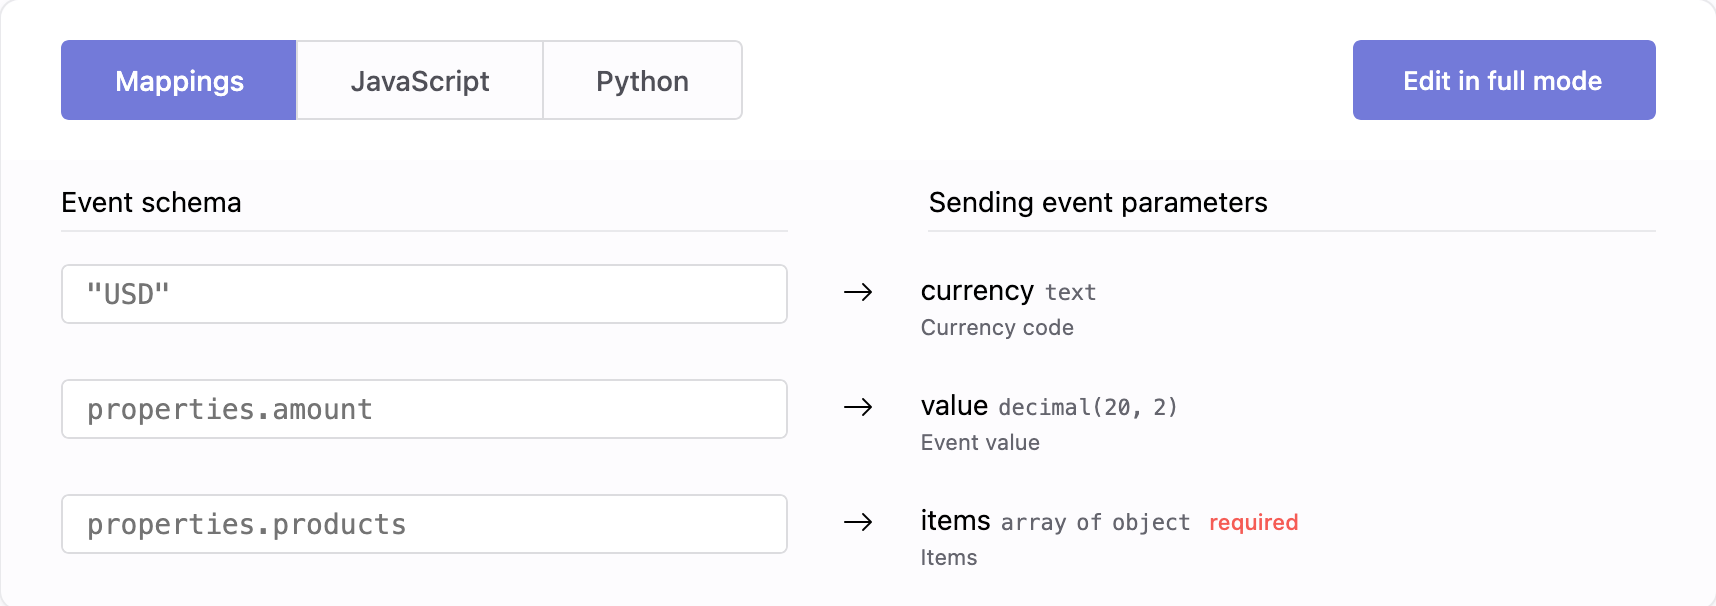Click the Sending event parameters heading
Image resolution: width=1716 pixels, height=606 pixels.
1097,203
